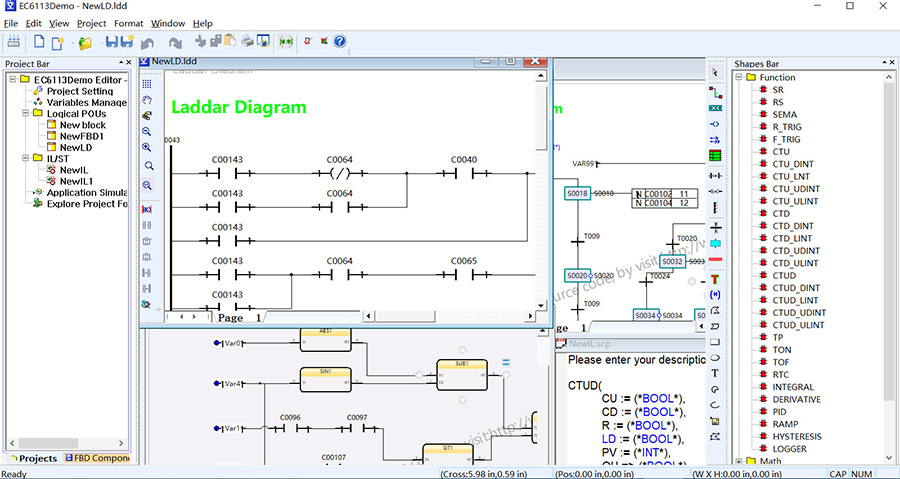Screen dimensions: 900x479
Task: Collapse the EC6113Demo Editor tree root
Action: [x=13, y=79]
